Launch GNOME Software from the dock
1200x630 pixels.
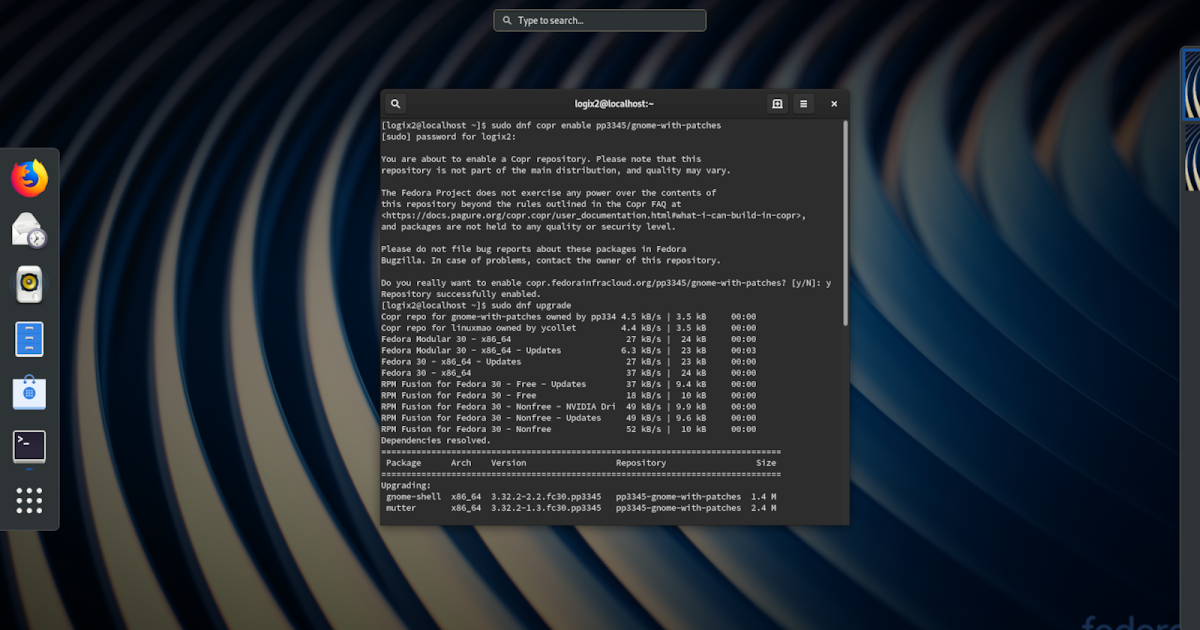coord(29,392)
